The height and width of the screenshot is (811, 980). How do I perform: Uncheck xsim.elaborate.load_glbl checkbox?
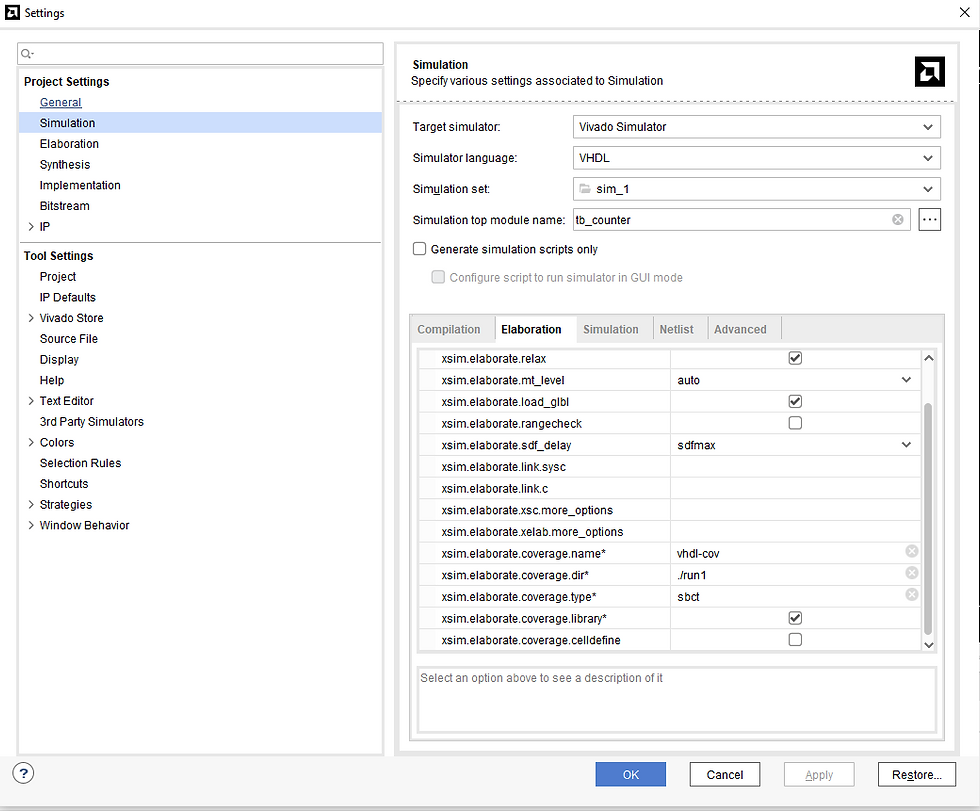795,401
